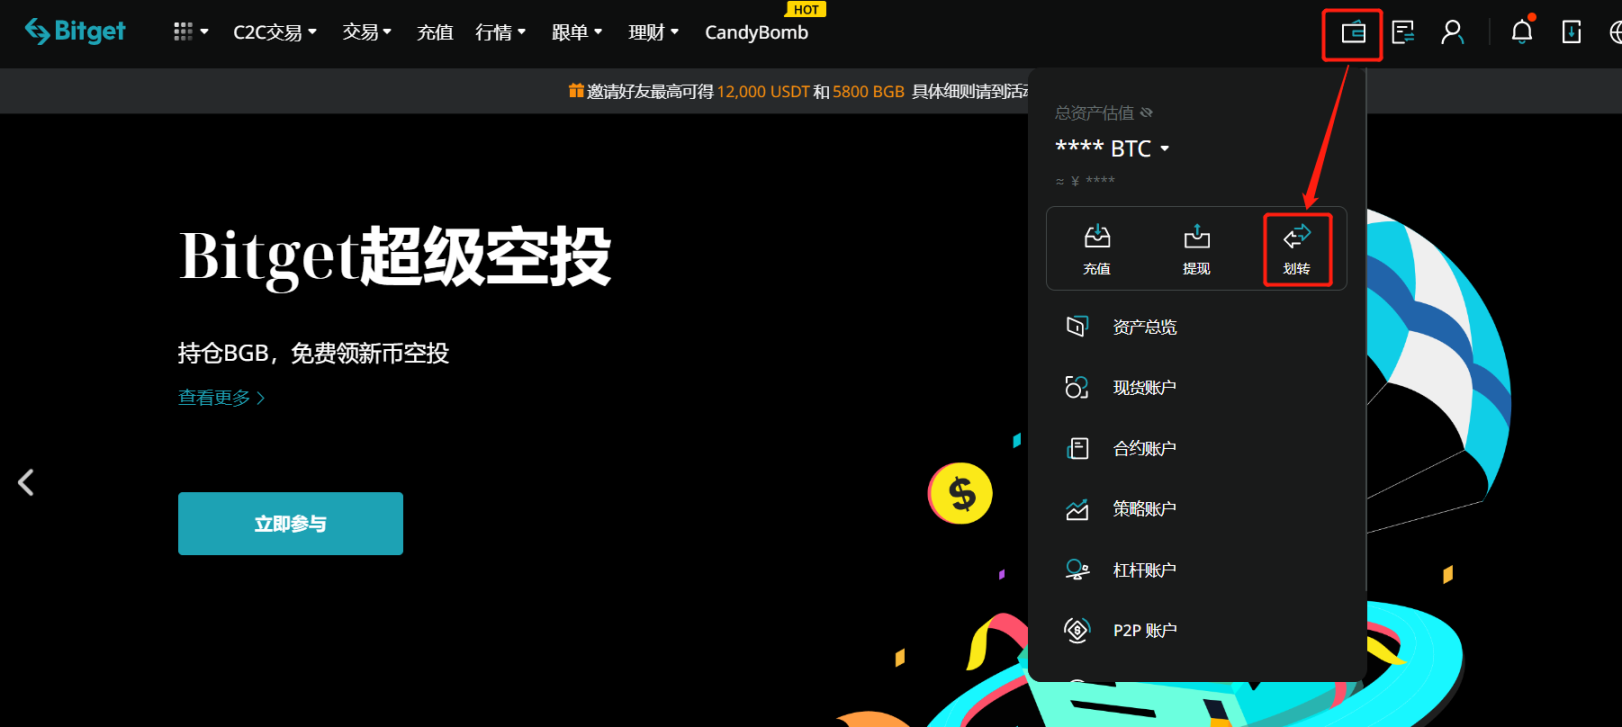
Task: Click the 杠杆账户 margin account icon
Action: tap(1077, 570)
